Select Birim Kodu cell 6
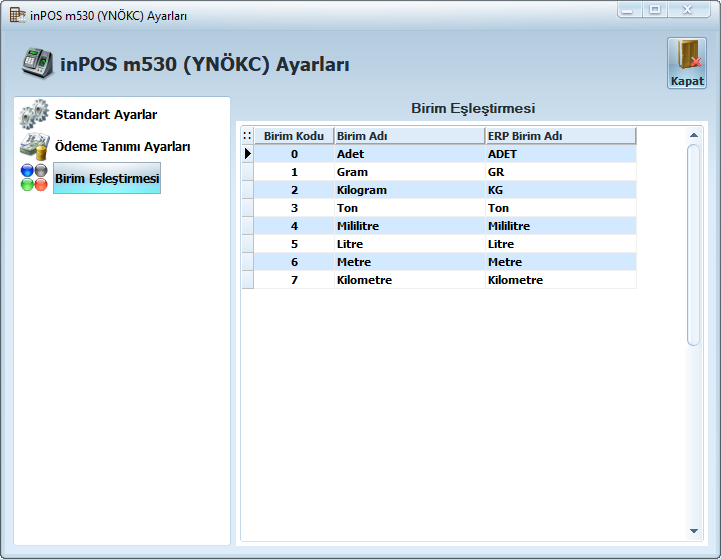Image resolution: width=721 pixels, height=559 pixels. pyautogui.click(x=294, y=262)
